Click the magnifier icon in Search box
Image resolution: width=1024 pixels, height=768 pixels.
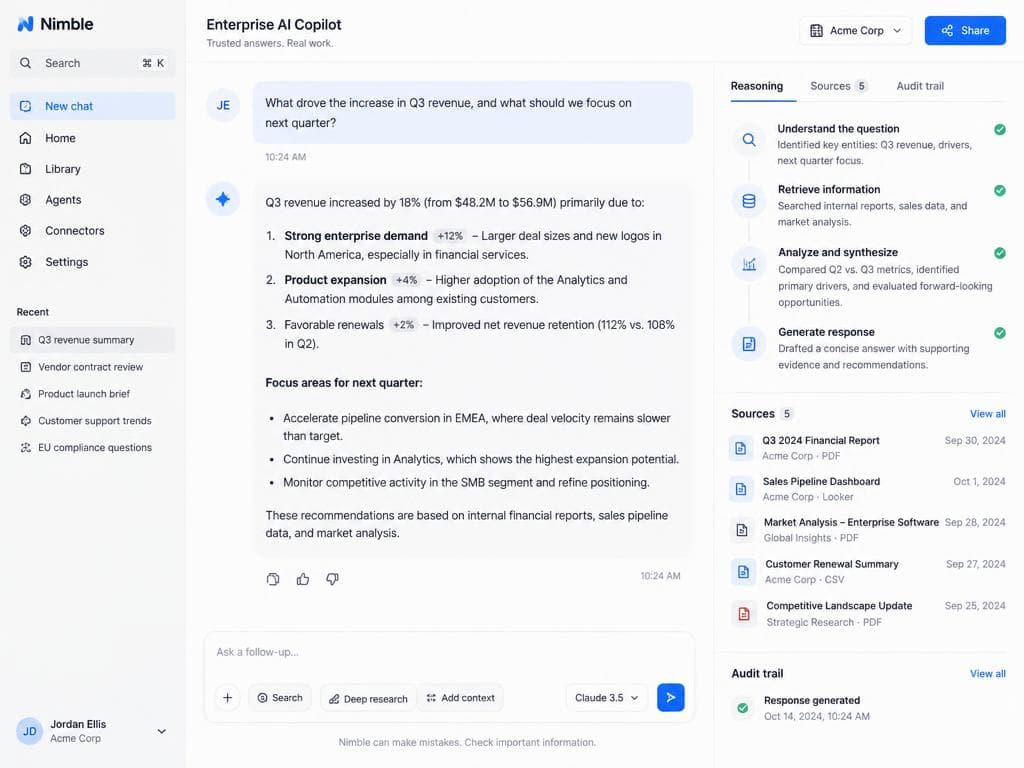point(25,63)
